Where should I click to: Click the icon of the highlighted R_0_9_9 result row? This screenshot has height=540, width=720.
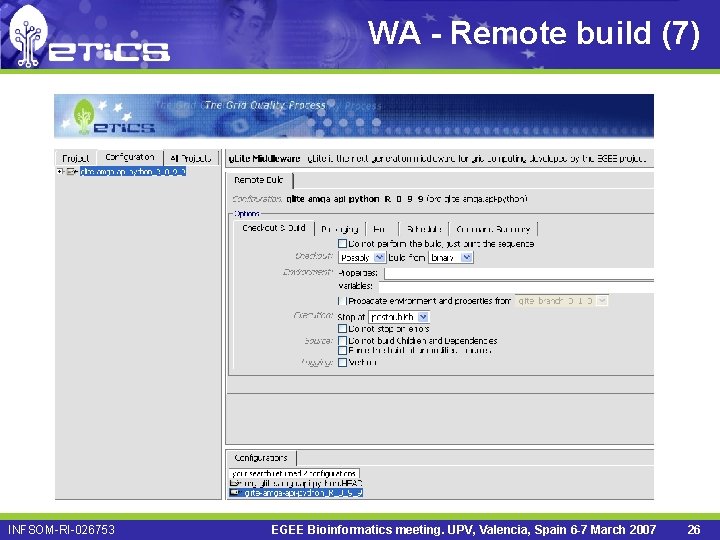tap(235, 493)
